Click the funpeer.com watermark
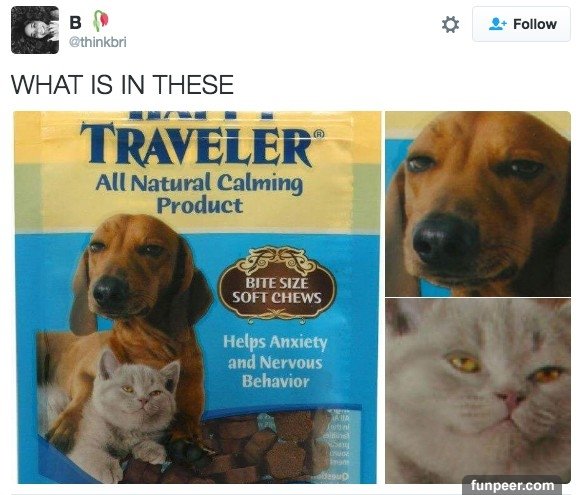The width and height of the screenshot is (582, 495). click(x=512, y=485)
